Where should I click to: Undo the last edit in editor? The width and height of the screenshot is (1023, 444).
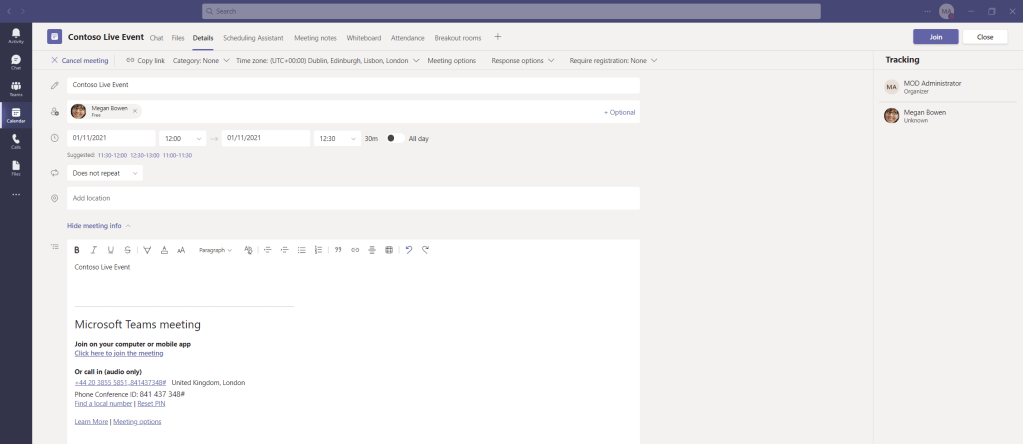pos(408,250)
